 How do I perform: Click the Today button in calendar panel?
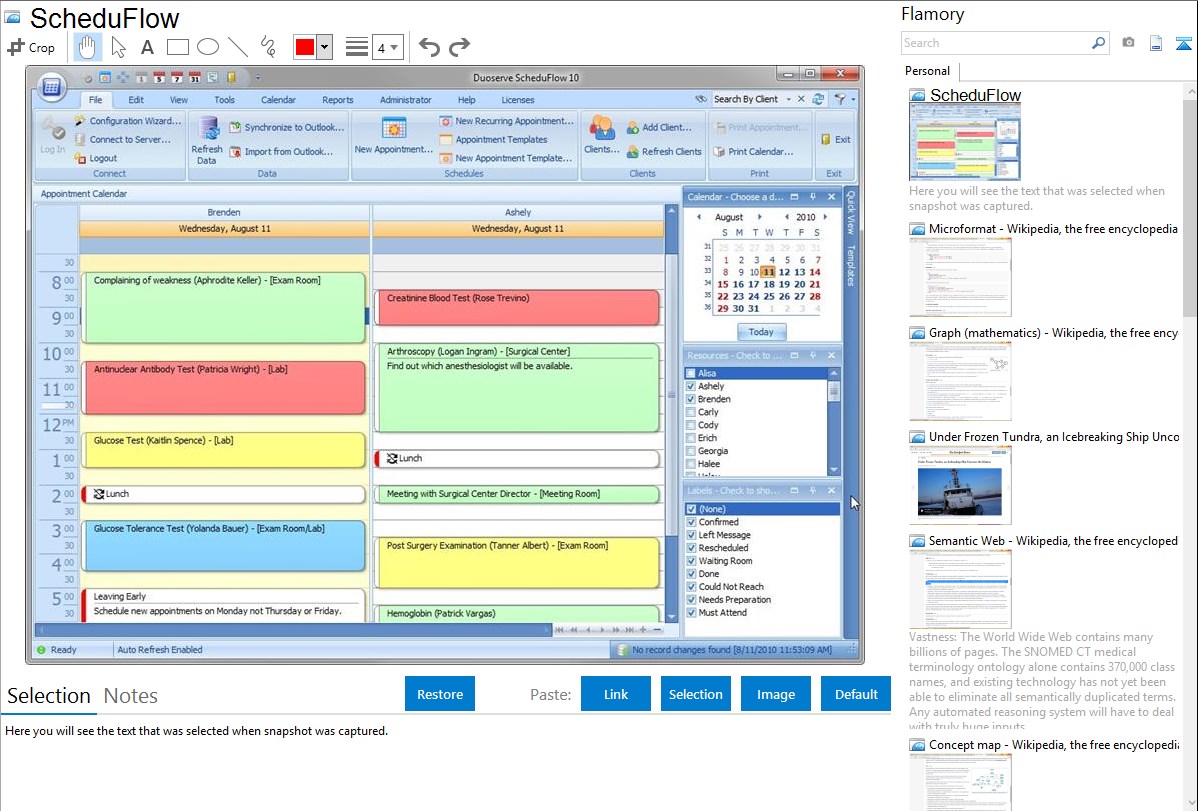click(x=761, y=332)
